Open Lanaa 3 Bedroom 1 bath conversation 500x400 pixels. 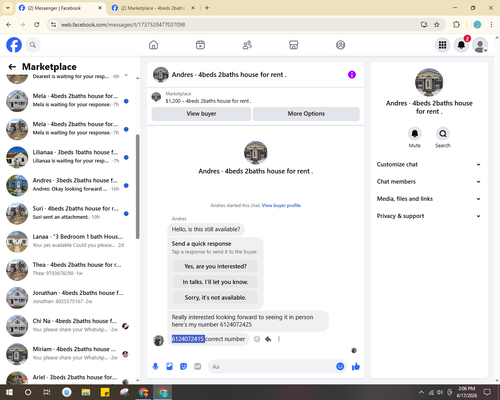pos(68,241)
